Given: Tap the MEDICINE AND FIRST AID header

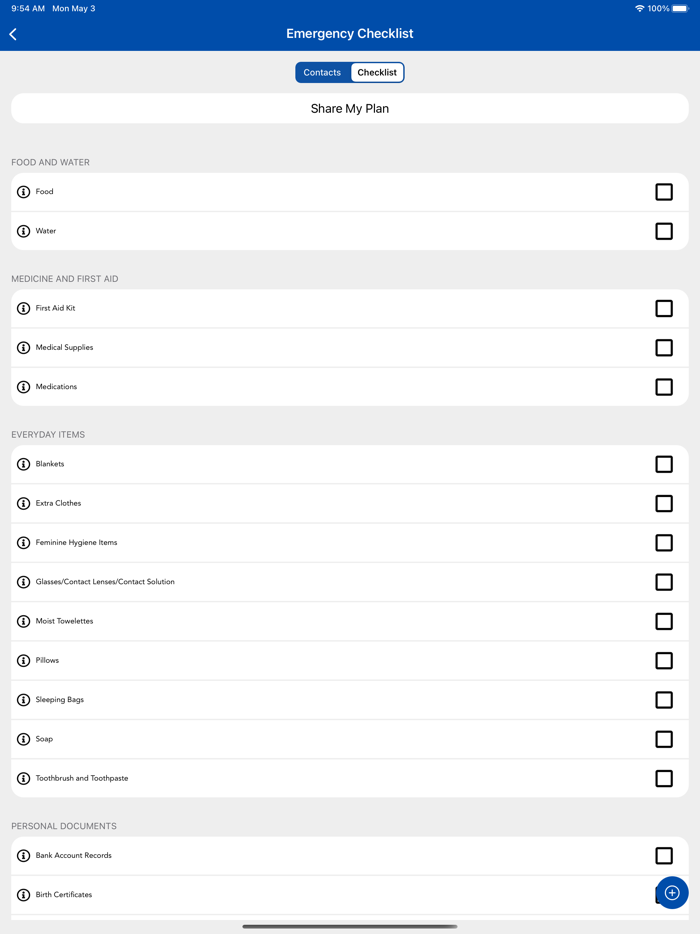Looking at the screenshot, I should 65,279.
